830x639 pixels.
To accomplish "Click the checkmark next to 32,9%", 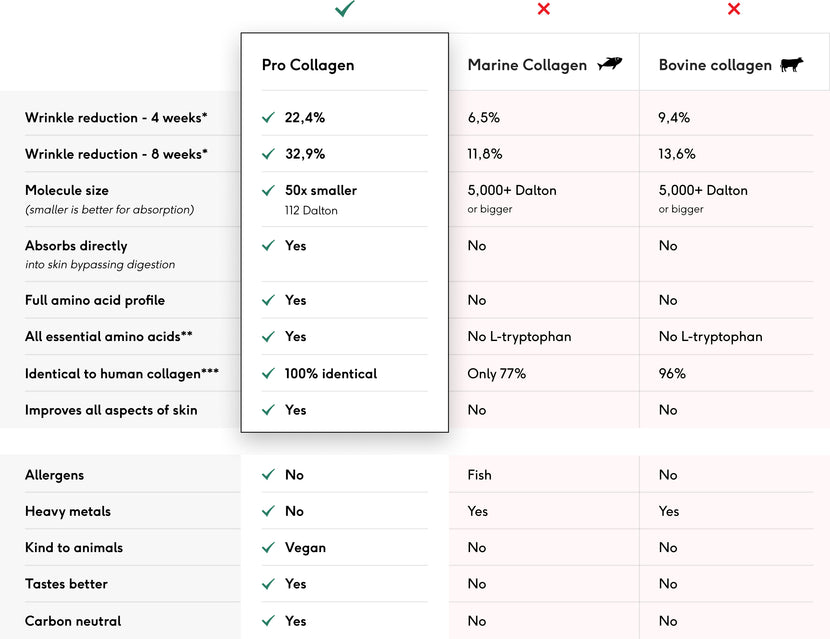I will pyautogui.click(x=268, y=154).
